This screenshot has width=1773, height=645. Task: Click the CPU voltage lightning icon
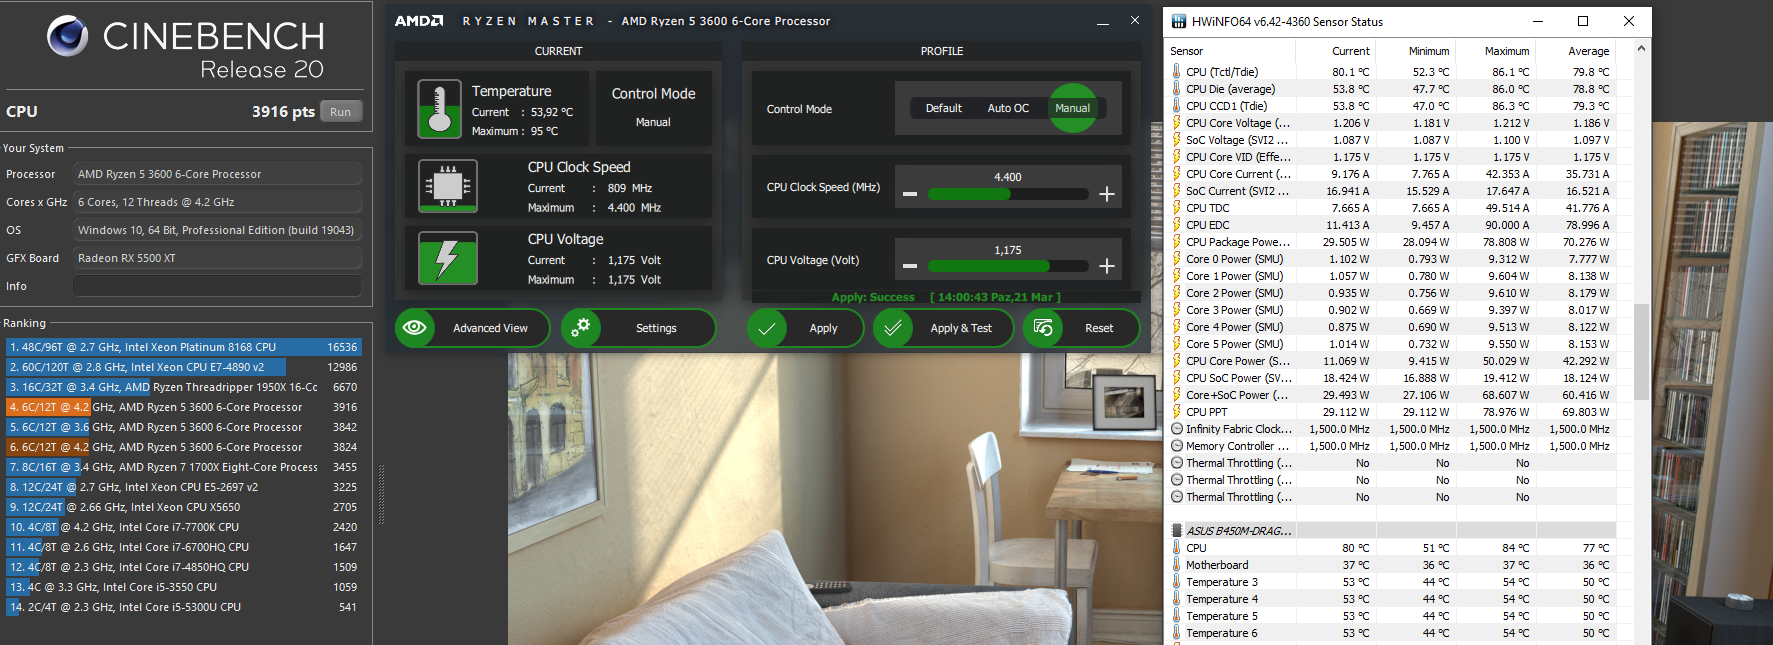point(447,258)
